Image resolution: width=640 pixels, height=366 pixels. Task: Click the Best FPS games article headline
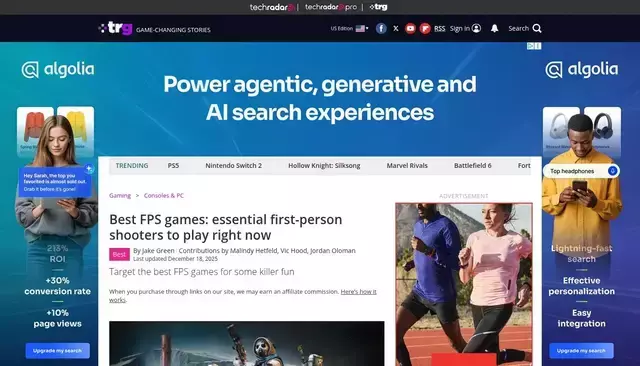point(226,227)
